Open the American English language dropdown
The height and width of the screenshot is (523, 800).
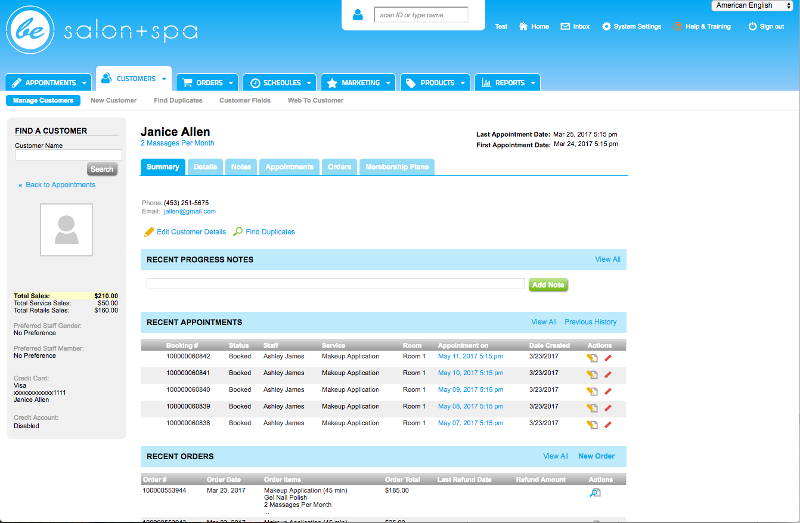[x=752, y=6]
